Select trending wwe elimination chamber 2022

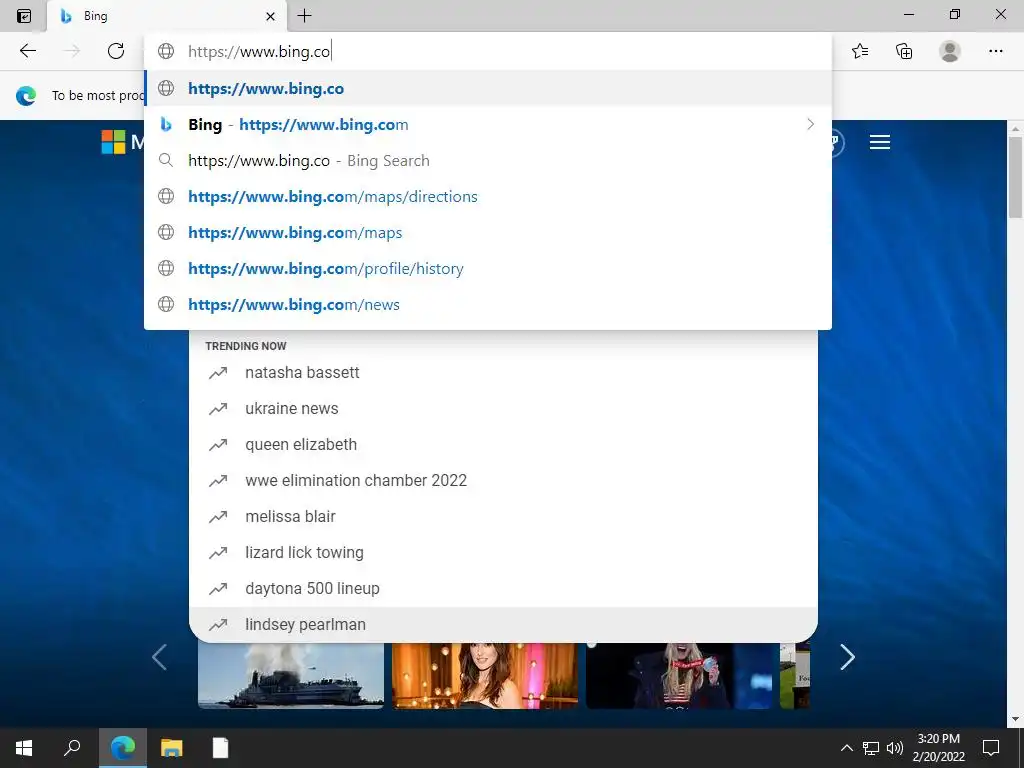[503, 480]
